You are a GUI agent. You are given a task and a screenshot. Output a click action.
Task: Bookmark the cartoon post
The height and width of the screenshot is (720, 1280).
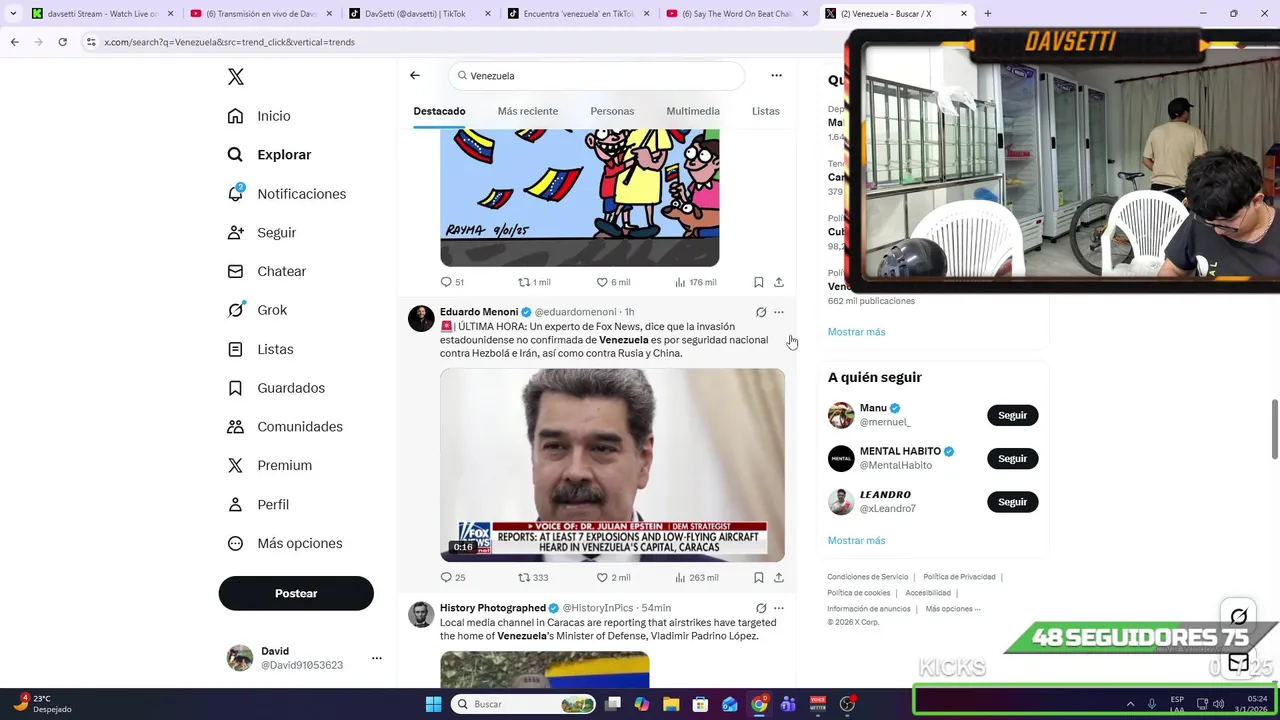[759, 282]
